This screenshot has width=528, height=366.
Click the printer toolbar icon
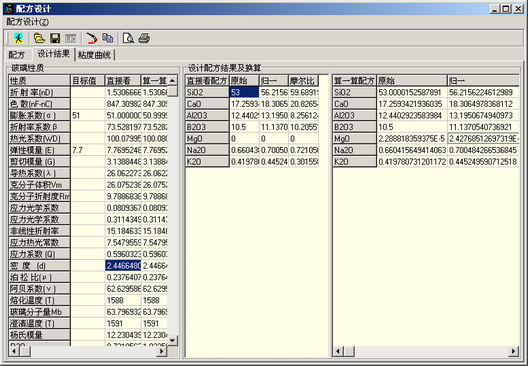click(144, 38)
